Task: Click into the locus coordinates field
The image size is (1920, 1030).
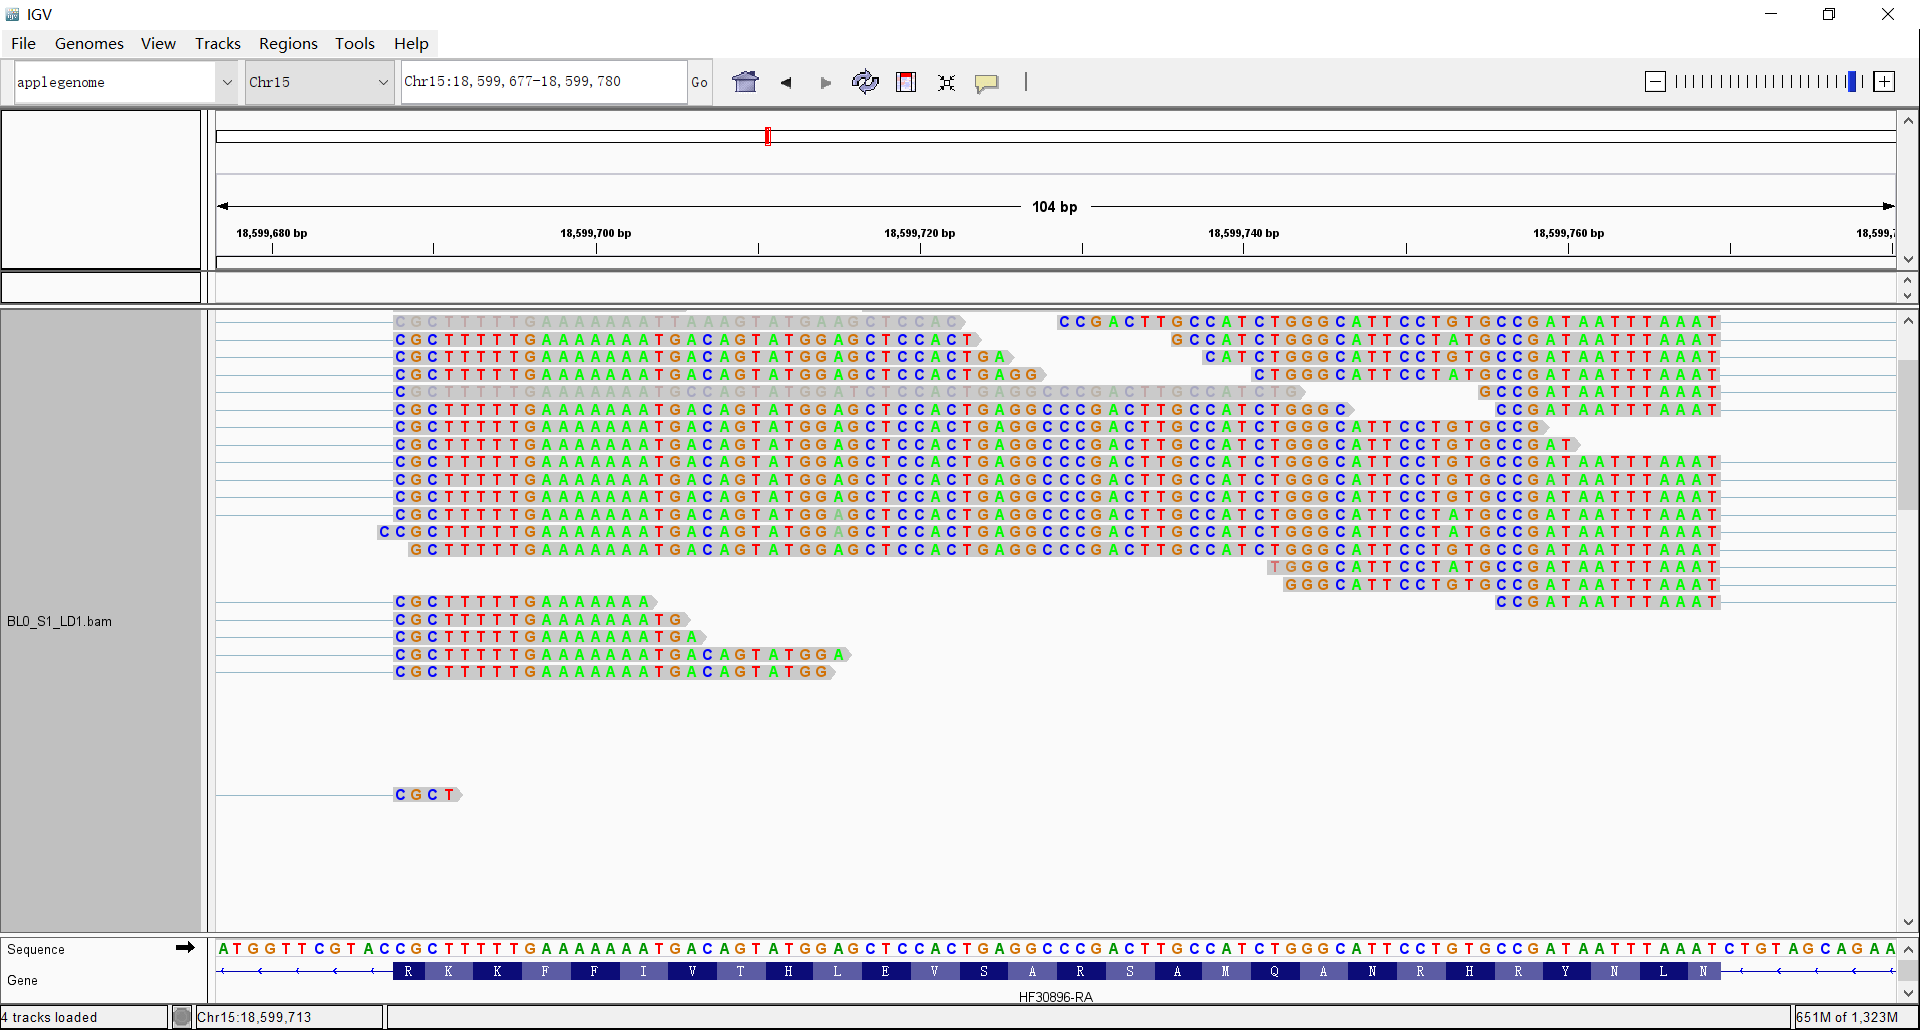Action: 543,82
